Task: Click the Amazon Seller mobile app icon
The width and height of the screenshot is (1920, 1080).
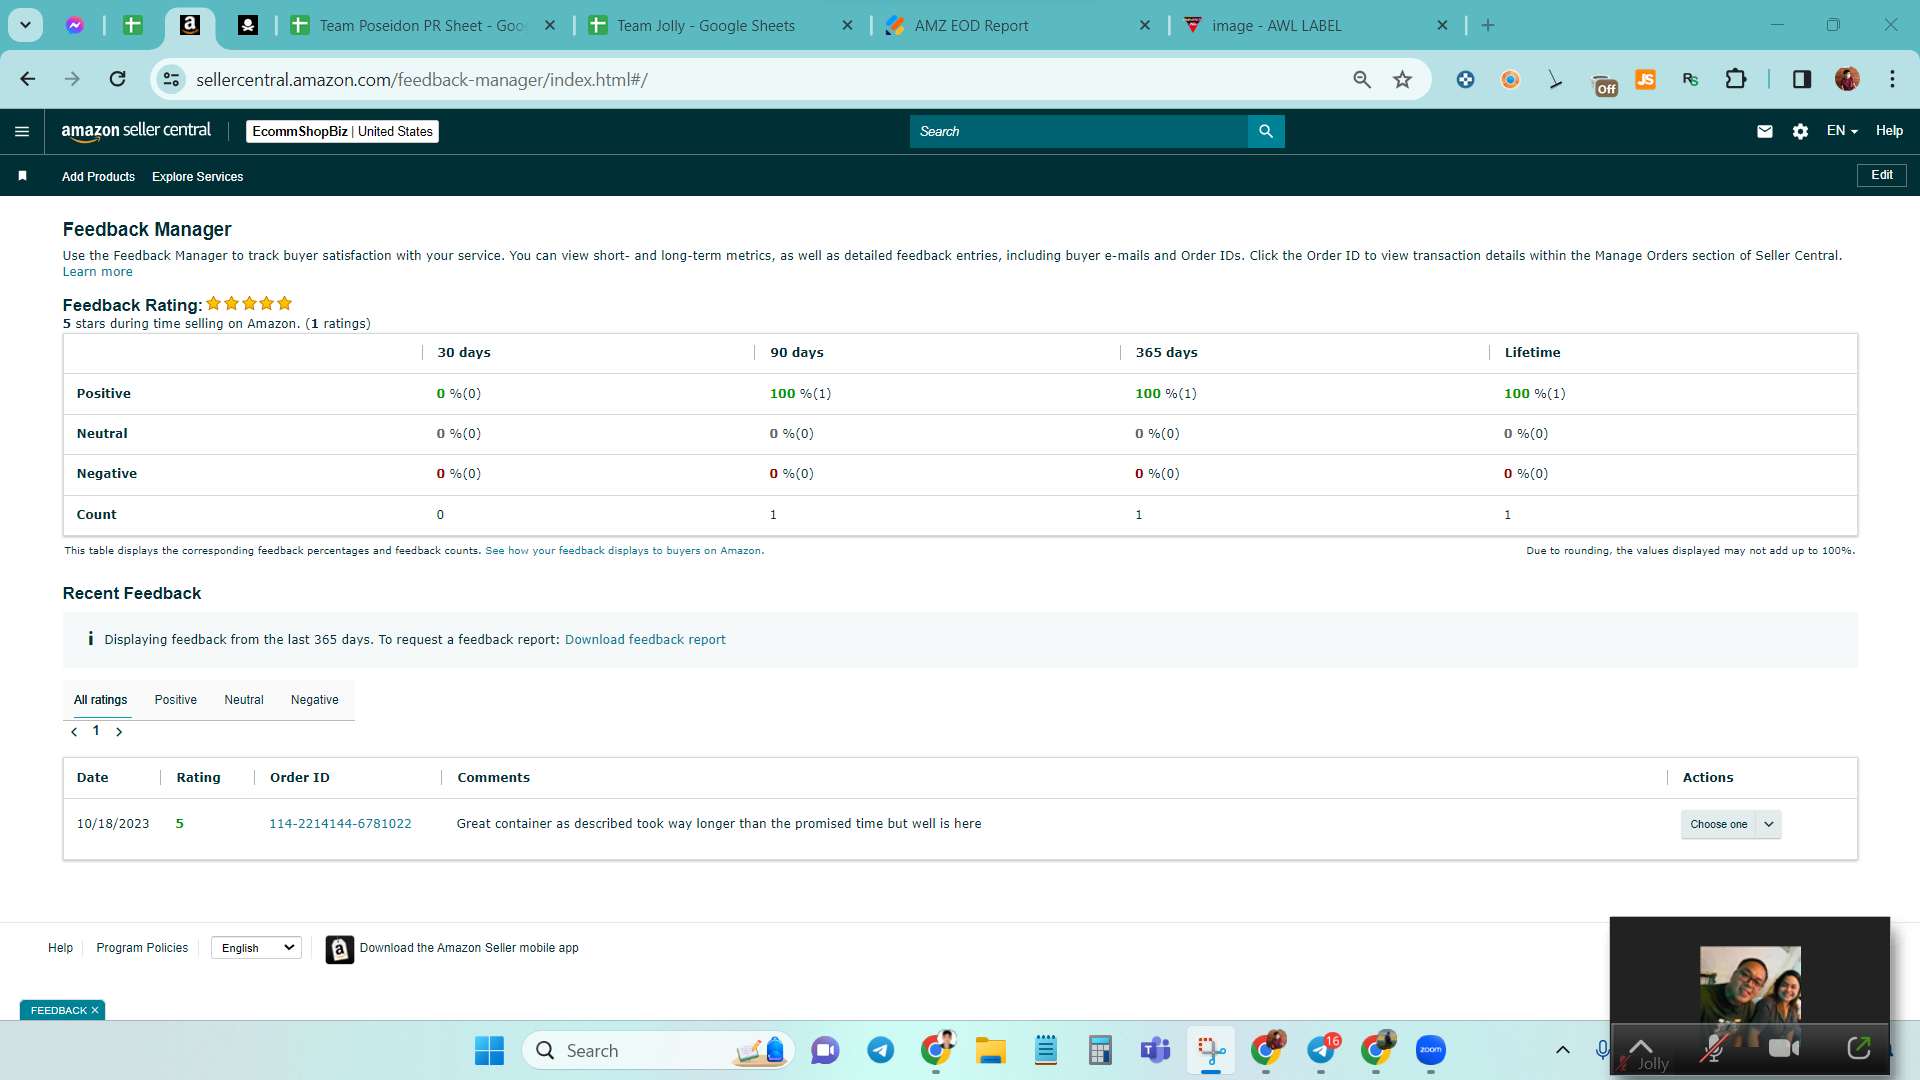Action: tap(340, 949)
